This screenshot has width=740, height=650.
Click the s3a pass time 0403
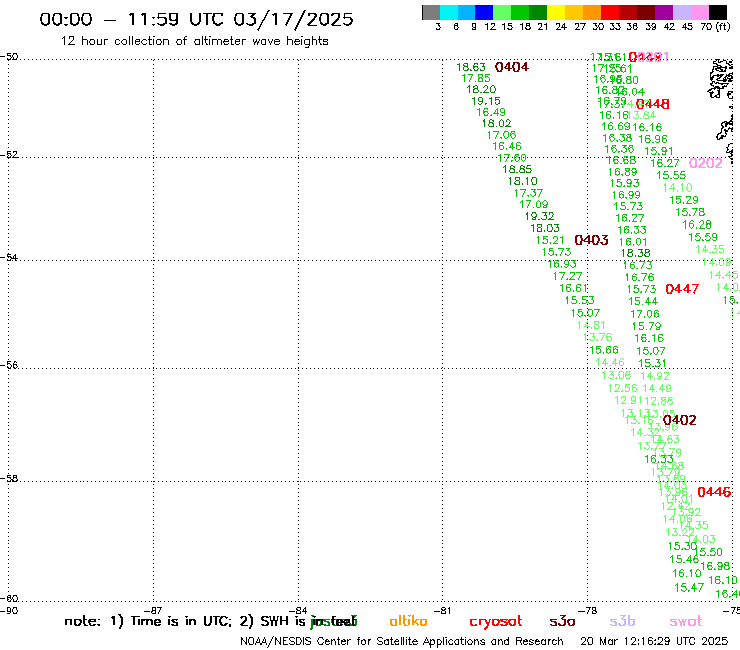click(591, 240)
